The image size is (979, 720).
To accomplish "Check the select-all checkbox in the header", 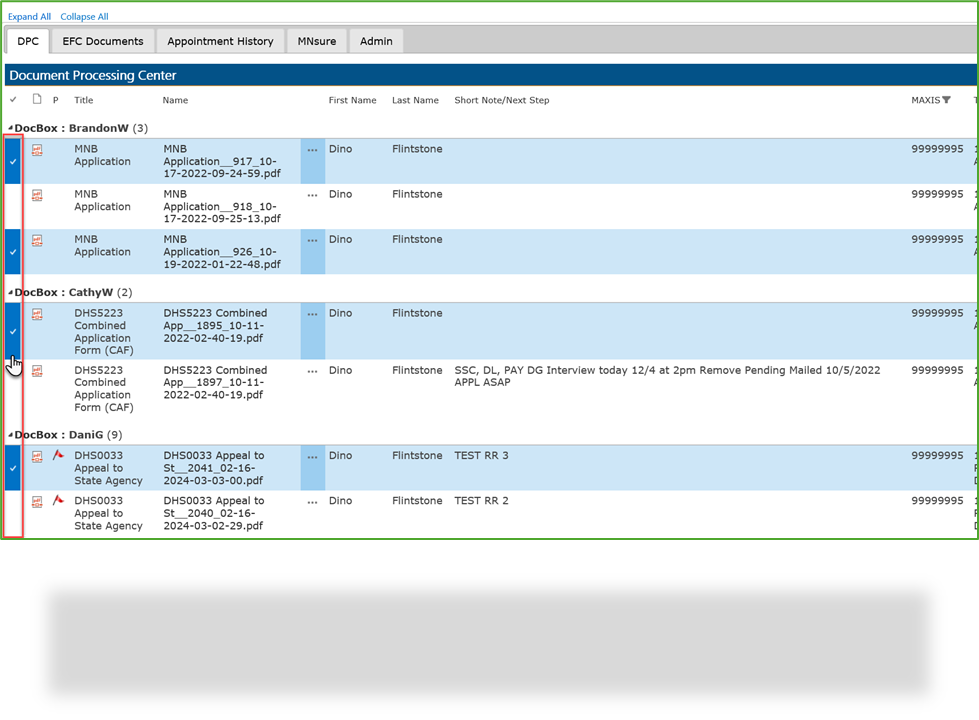I will point(12,100).
